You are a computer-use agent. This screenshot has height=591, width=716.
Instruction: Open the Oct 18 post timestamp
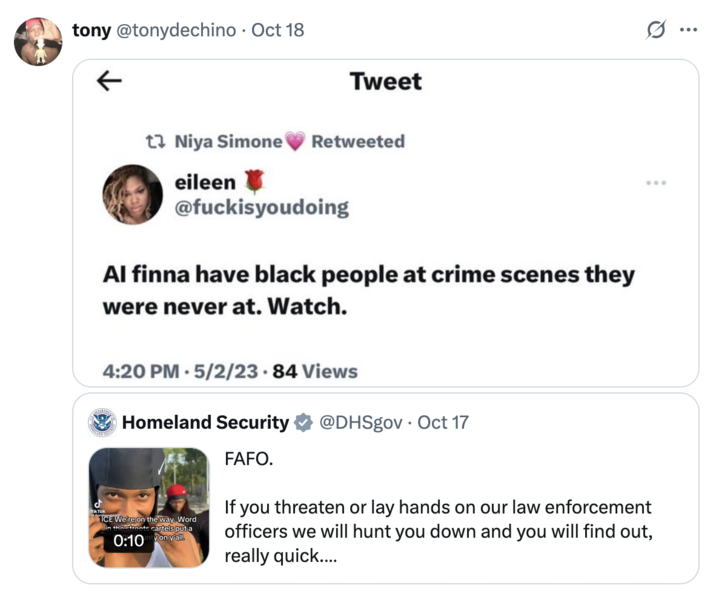[278, 30]
